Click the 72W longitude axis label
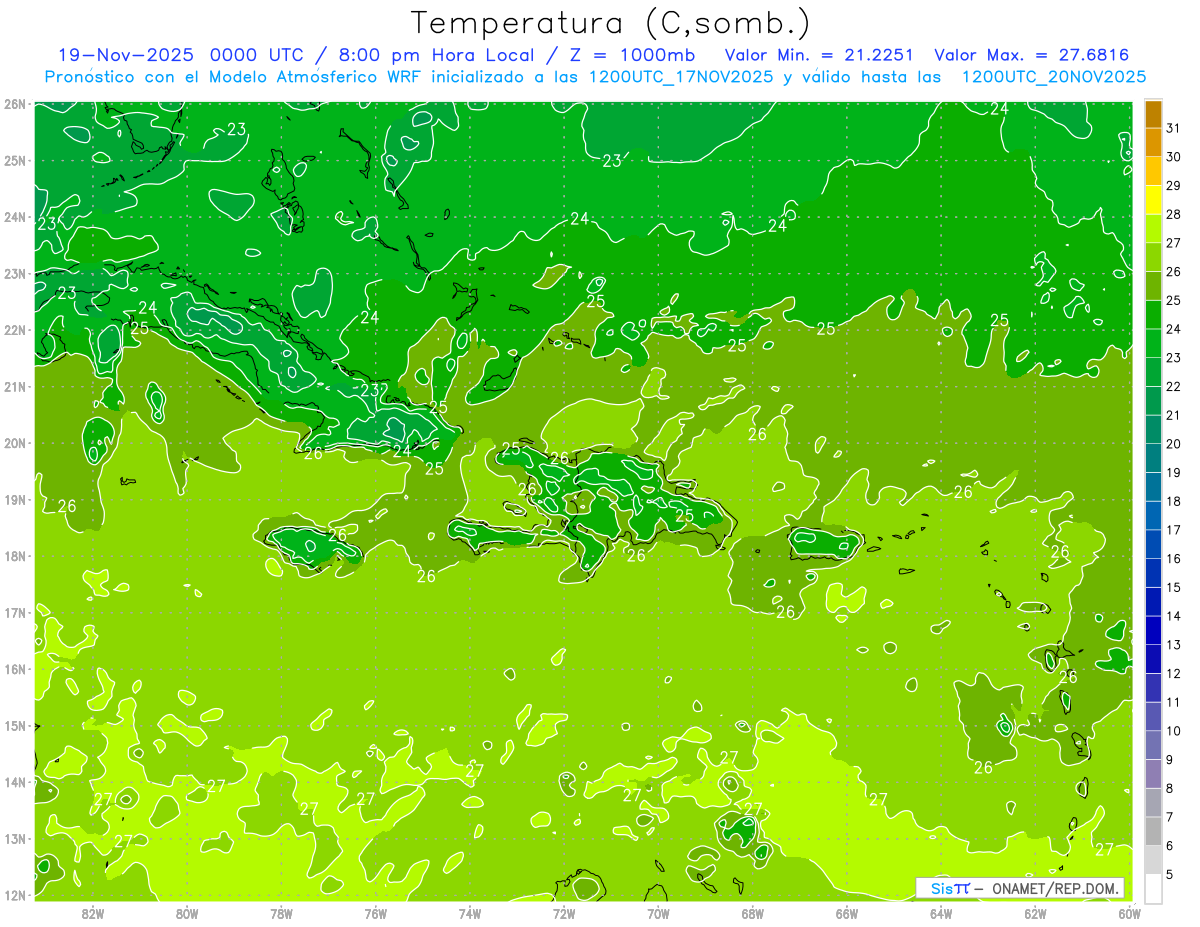Screen dimensions: 1200x927 pos(564,914)
